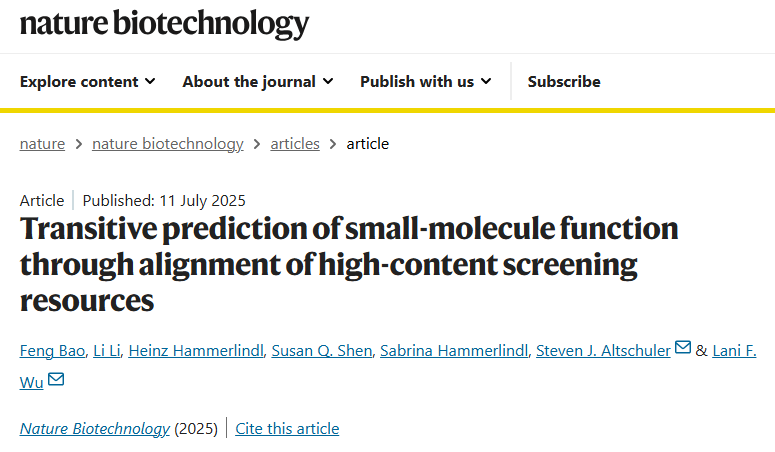Go to nature breadcrumb link

pos(42,144)
